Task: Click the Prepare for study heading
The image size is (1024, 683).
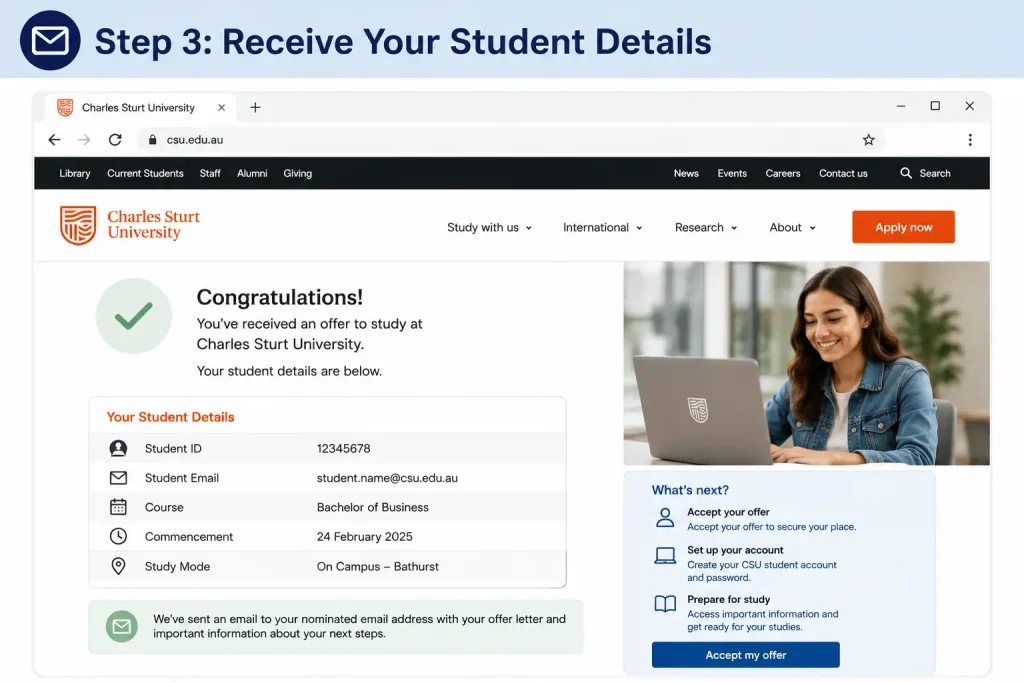Action: click(x=728, y=599)
